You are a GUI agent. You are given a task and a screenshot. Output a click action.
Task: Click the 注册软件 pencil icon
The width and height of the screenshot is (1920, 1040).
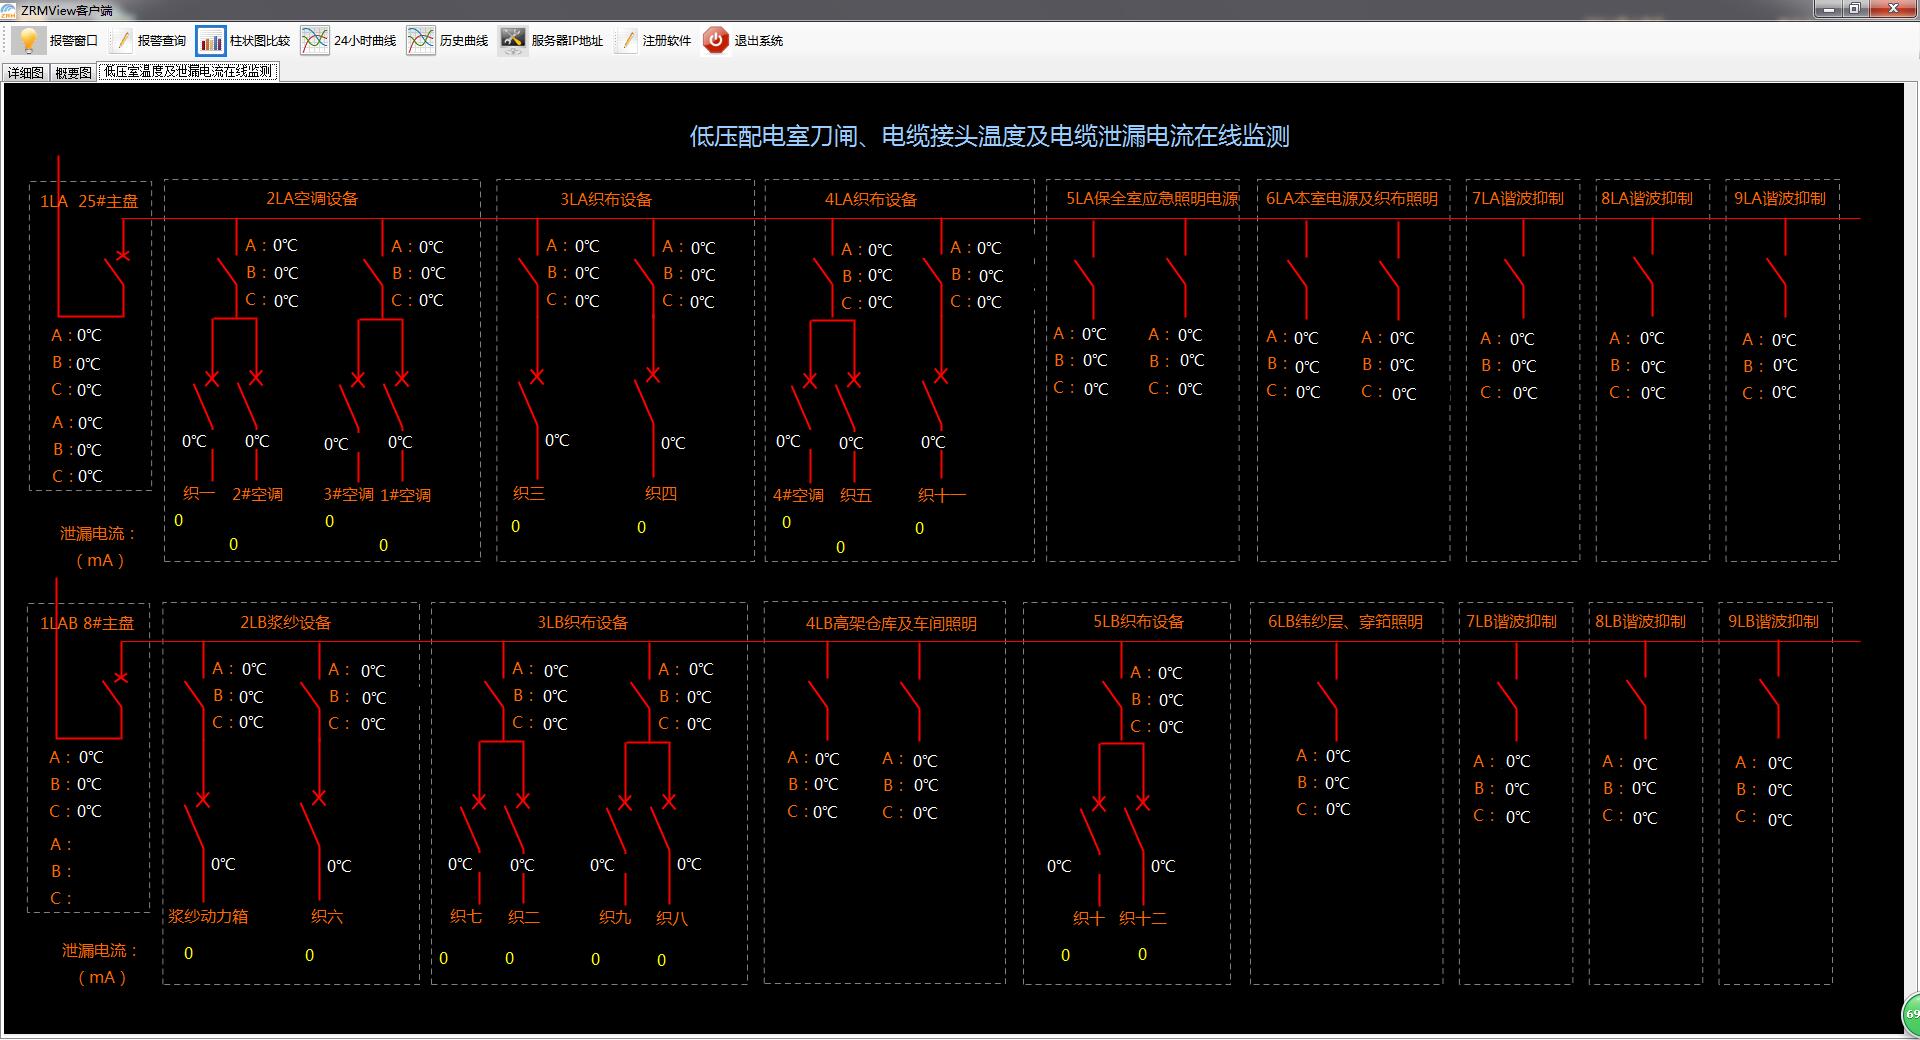[x=627, y=41]
